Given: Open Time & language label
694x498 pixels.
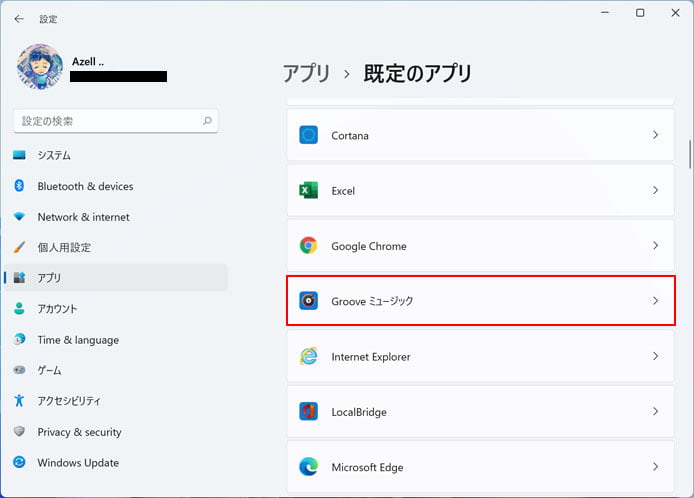Looking at the screenshot, I should pyautogui.click(x=78, y=340).
